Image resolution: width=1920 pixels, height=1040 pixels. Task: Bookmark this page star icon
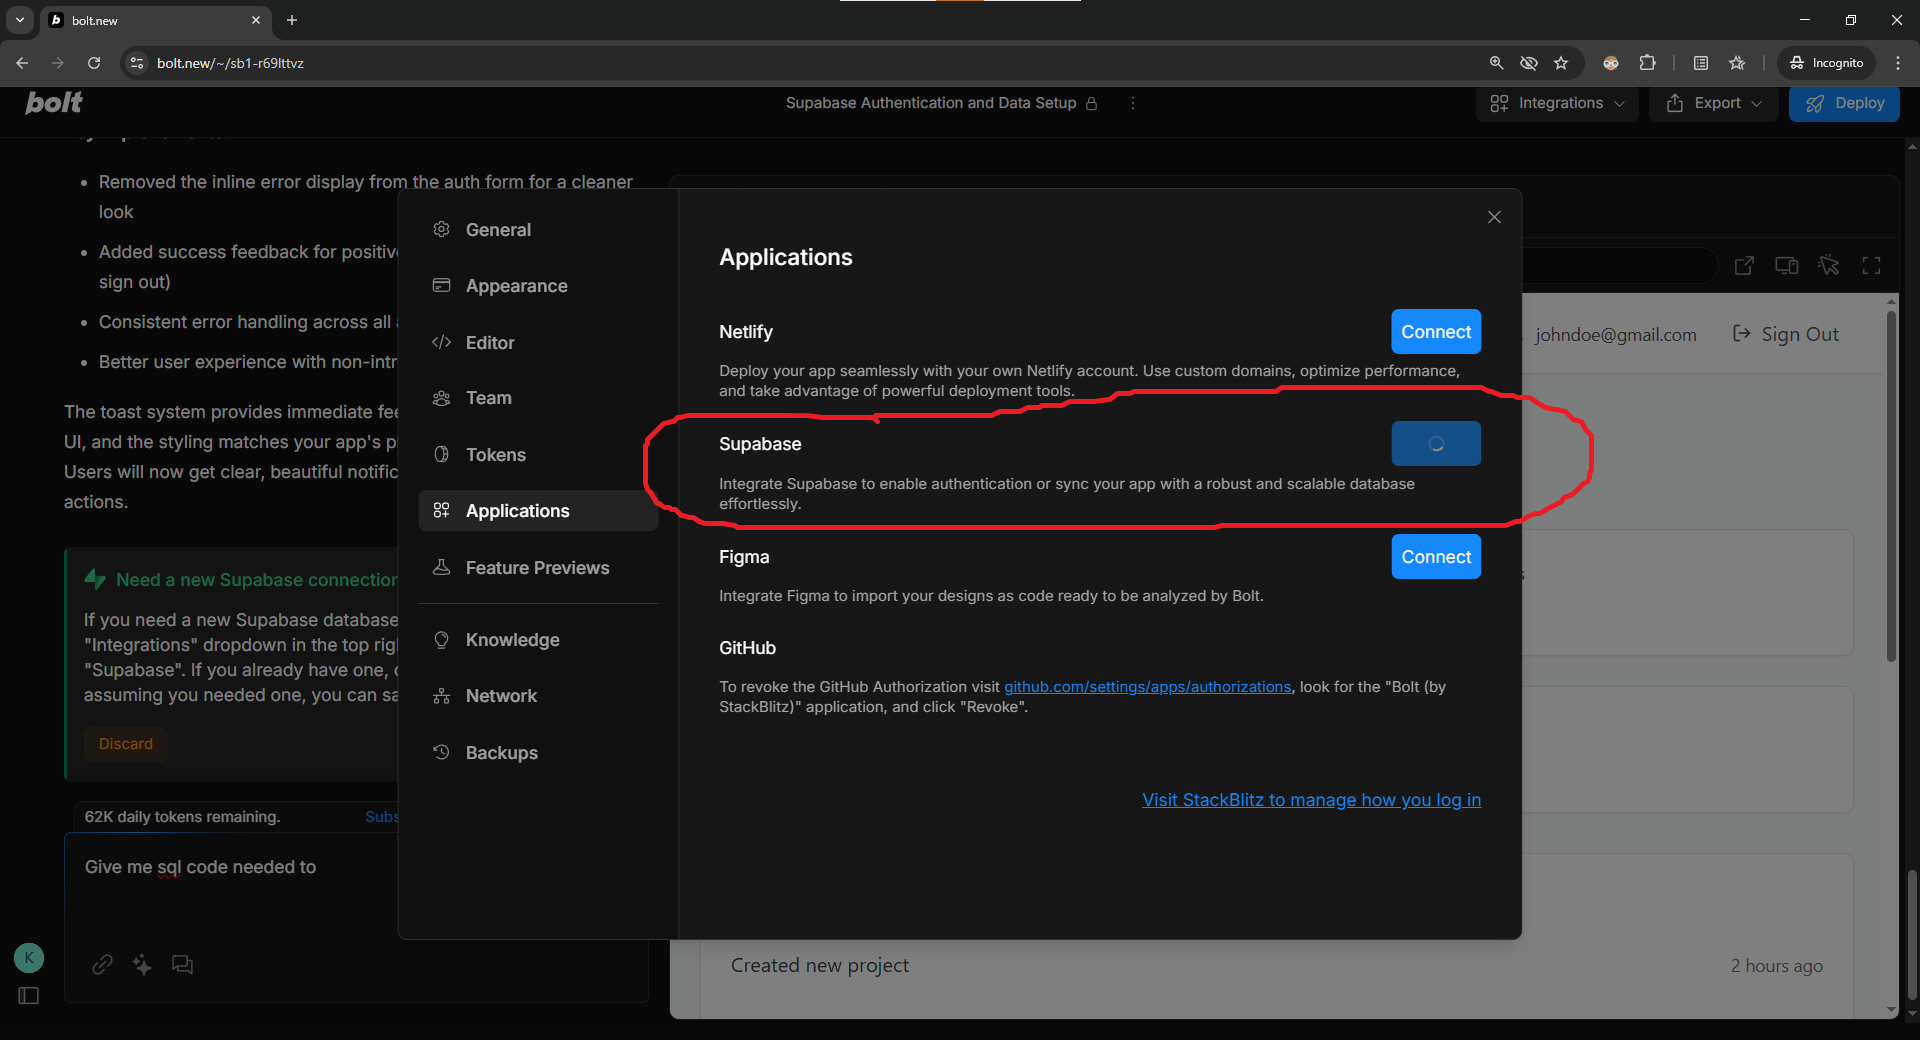click(x=1561, y=62)
